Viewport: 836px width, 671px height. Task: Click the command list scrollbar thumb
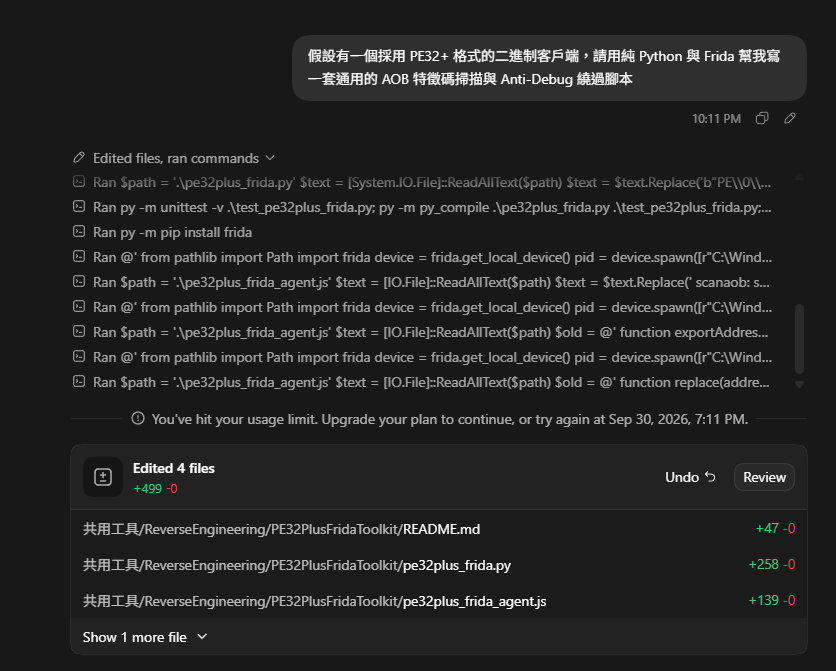[799, 339]
